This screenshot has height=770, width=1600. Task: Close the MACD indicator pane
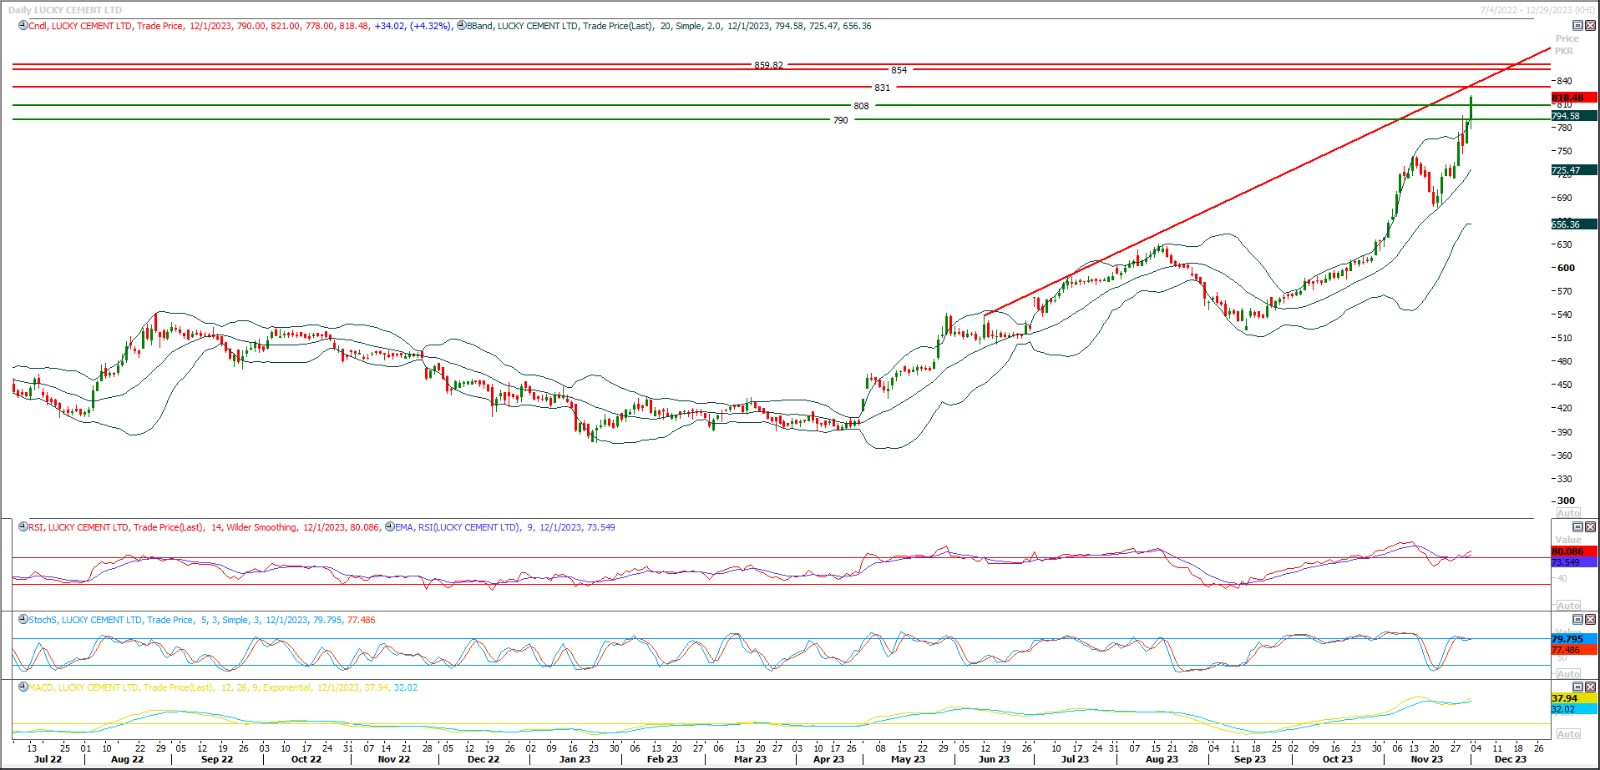tap(1590, 688)
